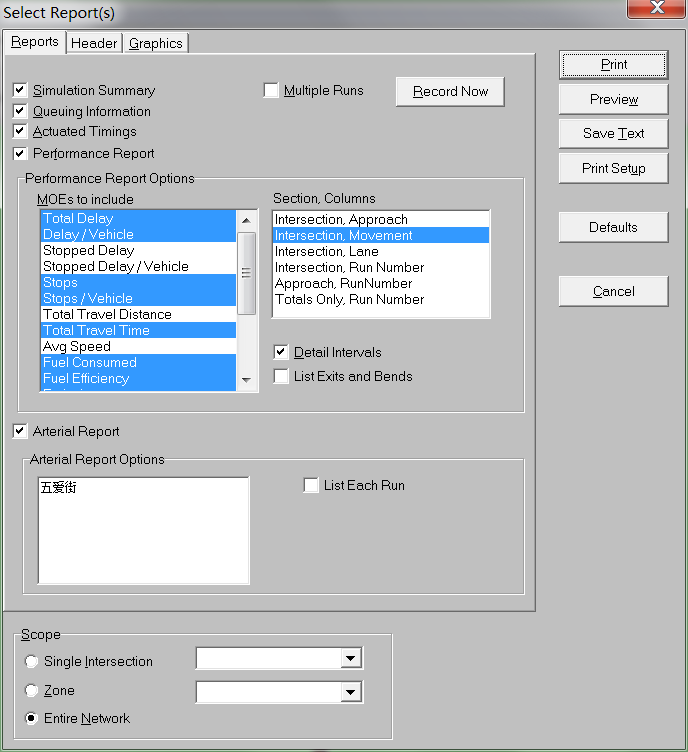Choose the Zone scope radio button
The height and width of the screenshot is (752, 688).
pos(32,690)
